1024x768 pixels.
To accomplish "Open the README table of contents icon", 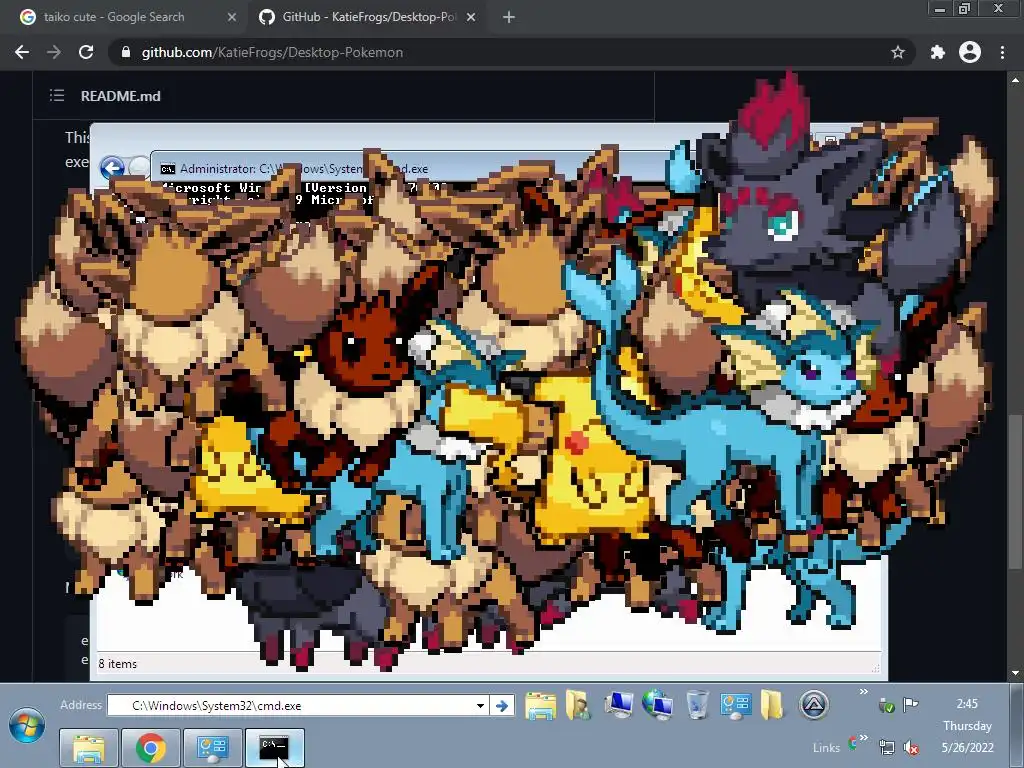I will (57, 96).
